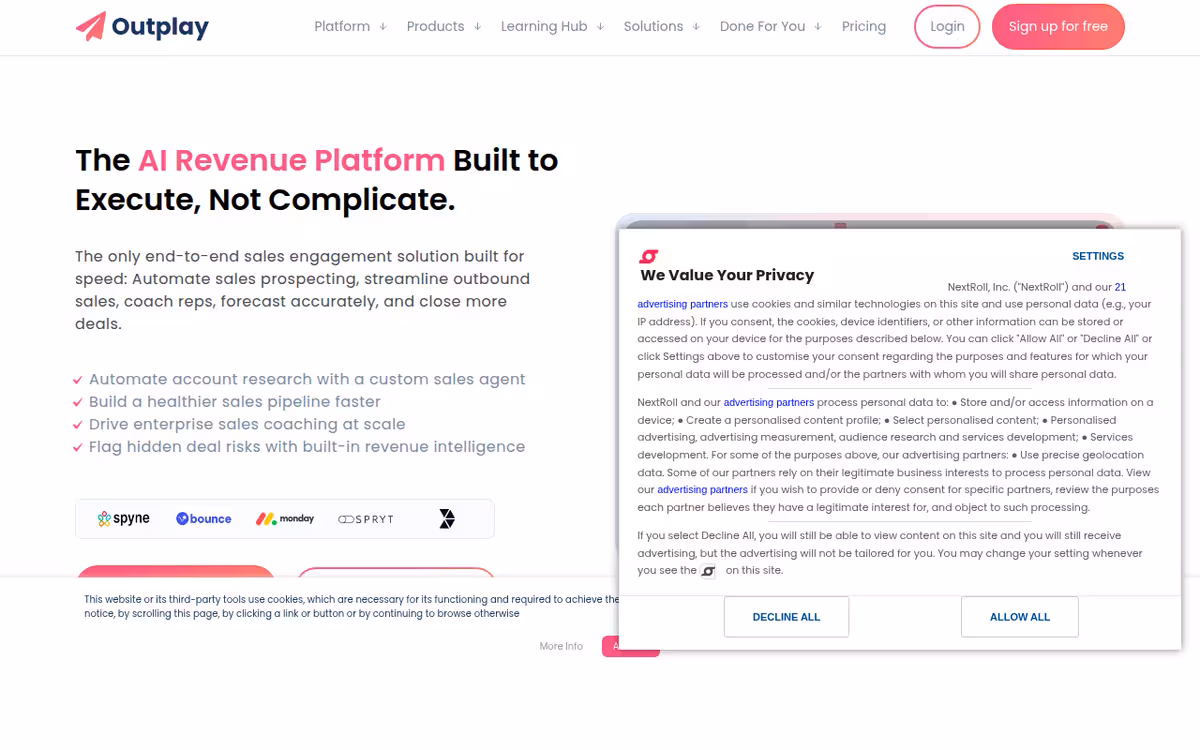This screenshot has height=750, width=1200.
Task: Click the 'We Value Your Privacy' heading
Action: pos(727,275)
